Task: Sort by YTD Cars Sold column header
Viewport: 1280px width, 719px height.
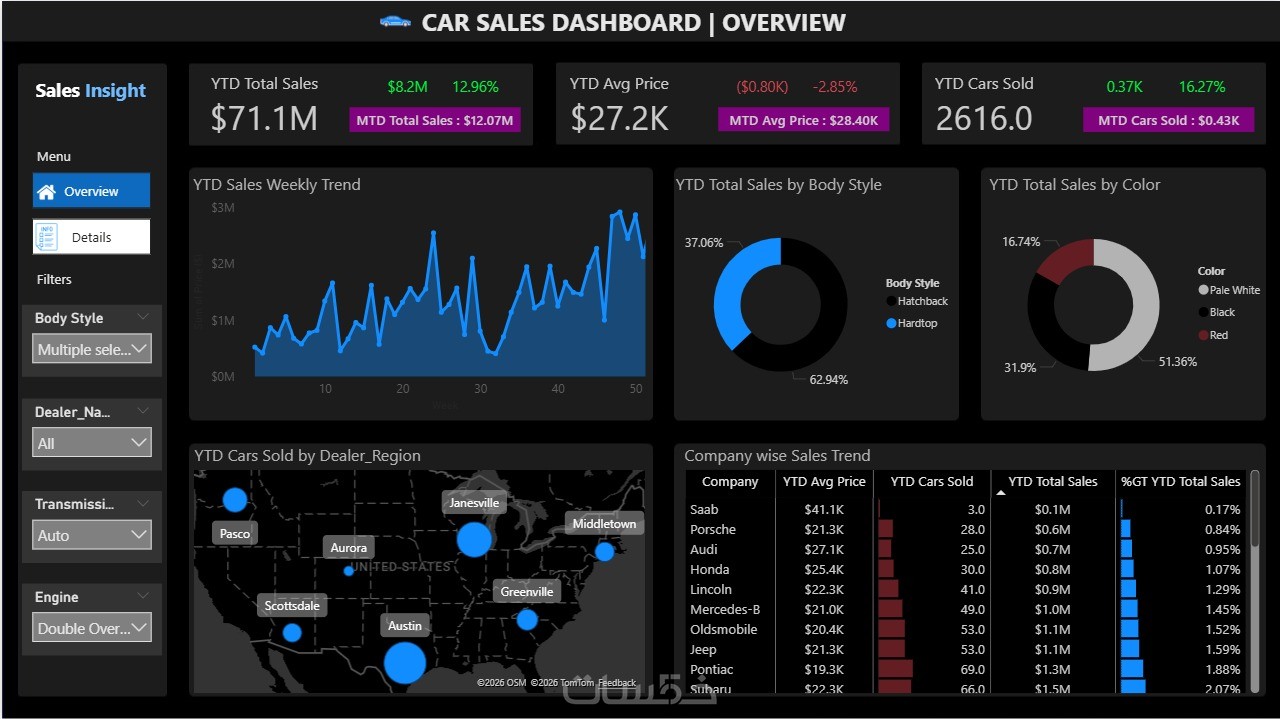Action: (x=931, y=481)
